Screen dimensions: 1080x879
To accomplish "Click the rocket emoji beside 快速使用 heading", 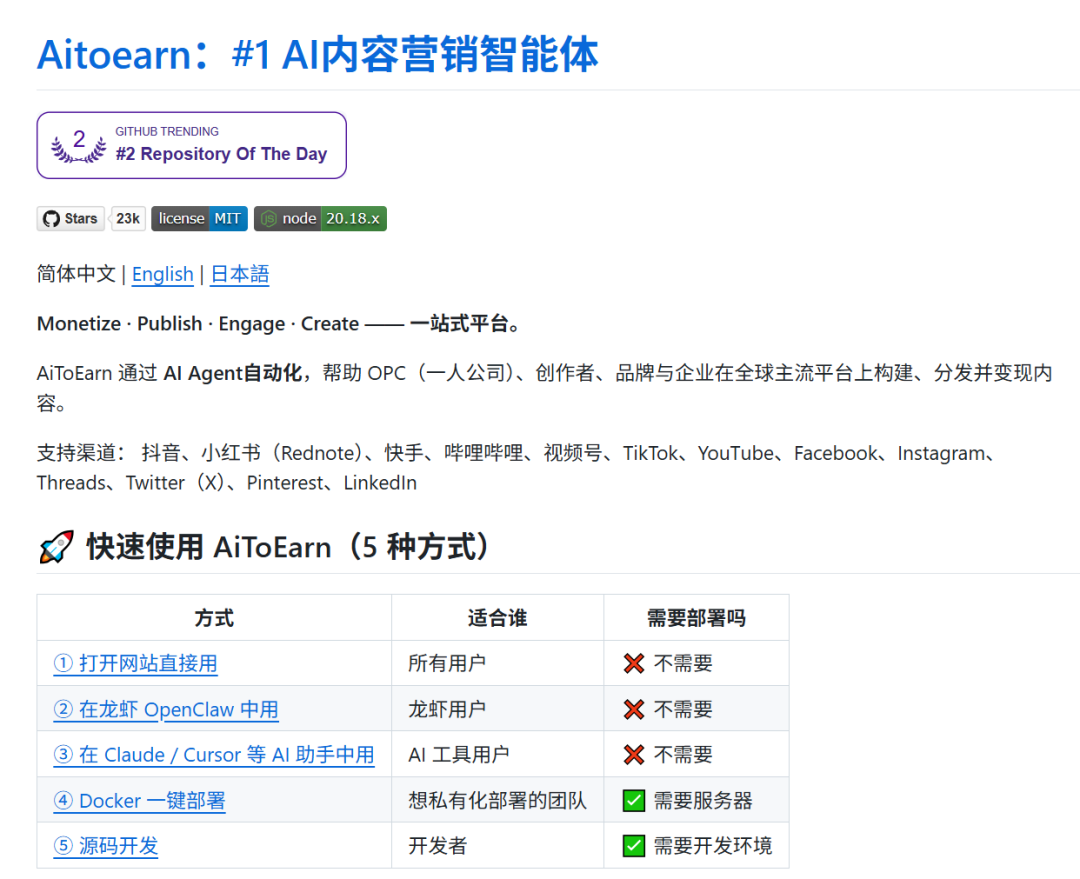I will point(56,548).
